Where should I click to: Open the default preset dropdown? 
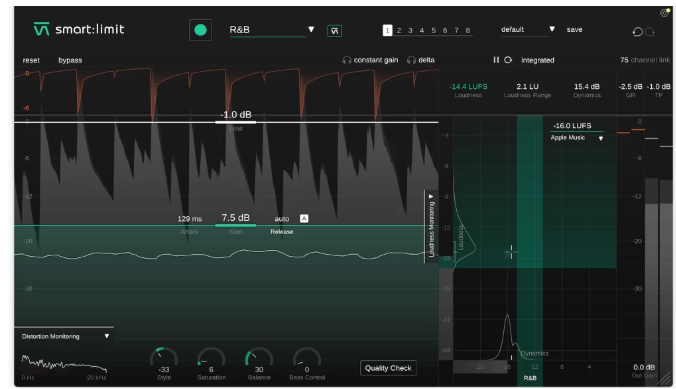coord(552,29)
